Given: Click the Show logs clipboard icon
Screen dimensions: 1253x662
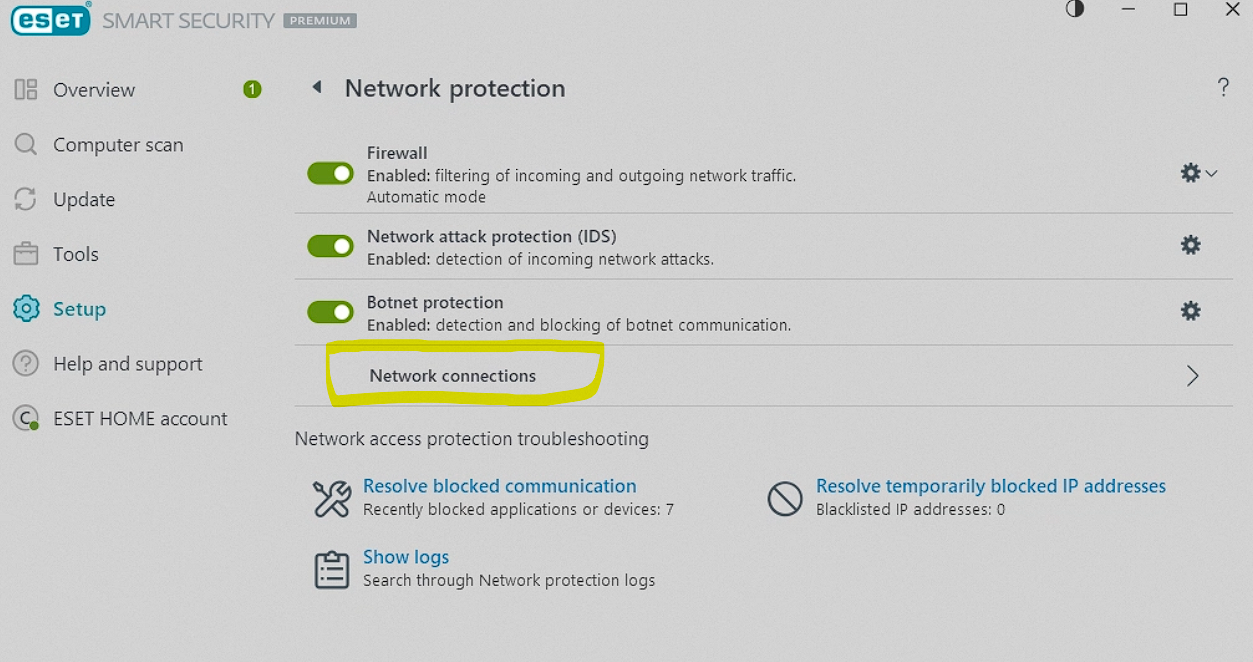Looking at the screenshot, I should click(332, 569).
